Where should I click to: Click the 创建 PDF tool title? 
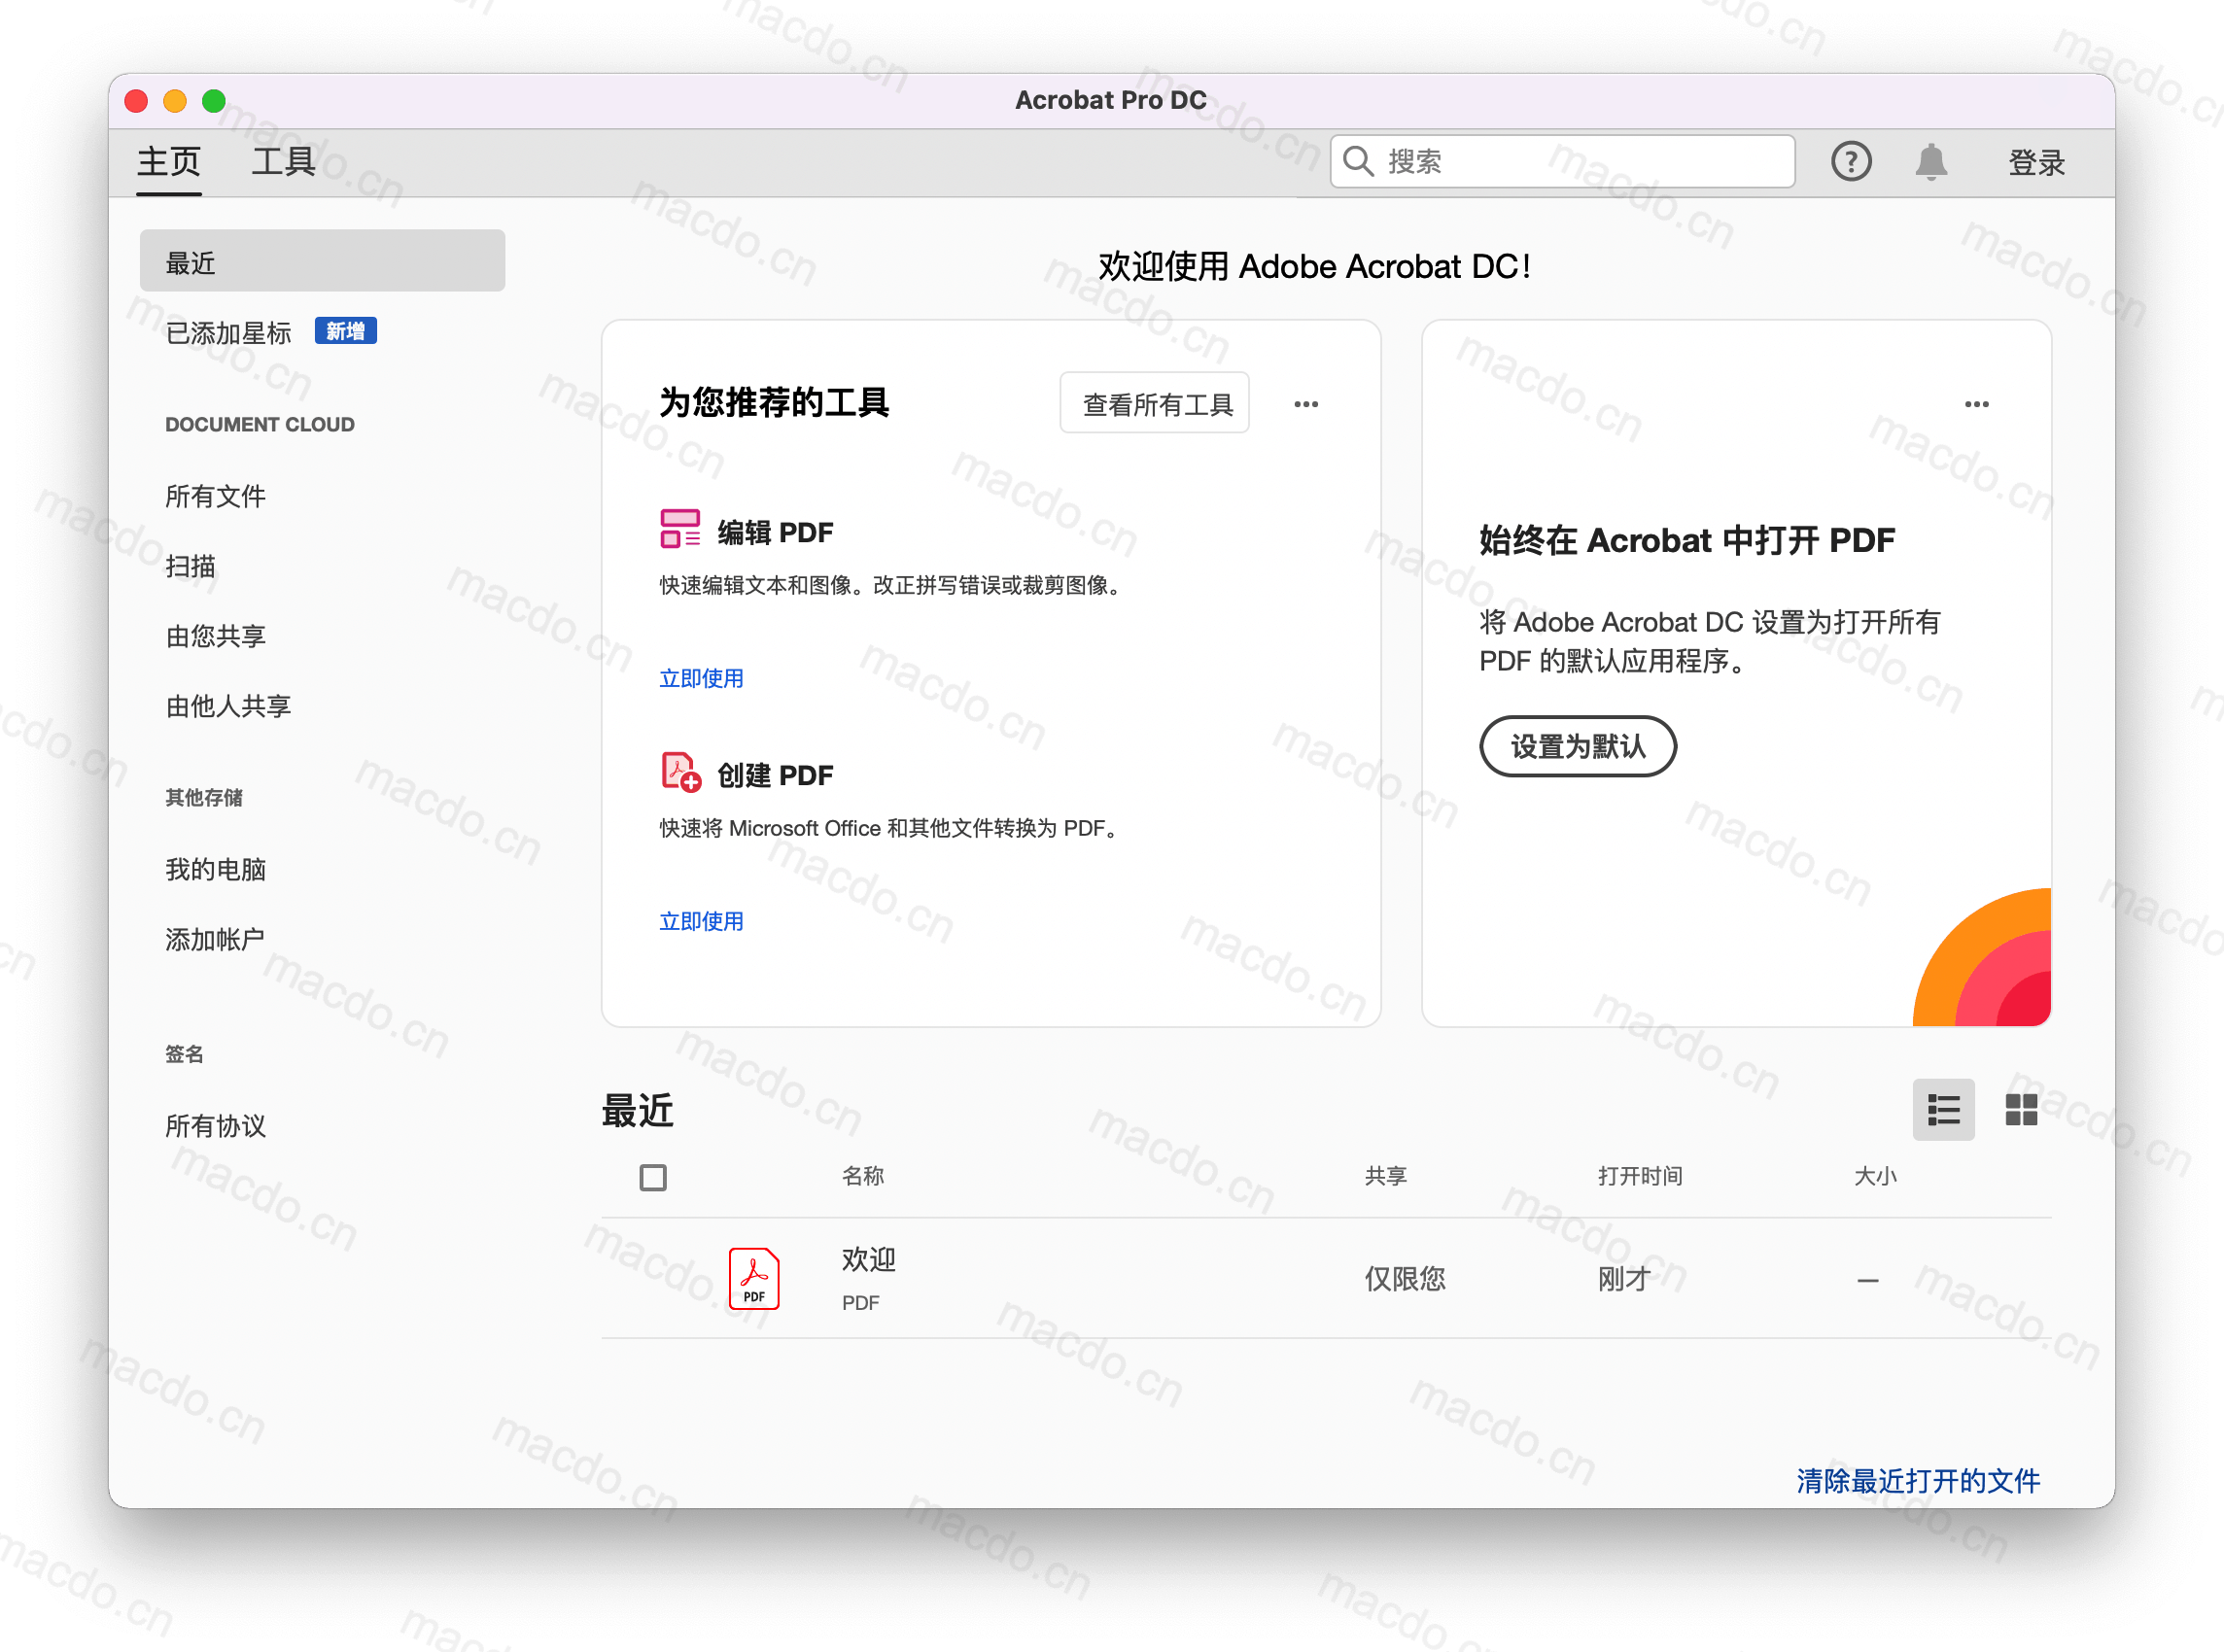coord(775,775)
